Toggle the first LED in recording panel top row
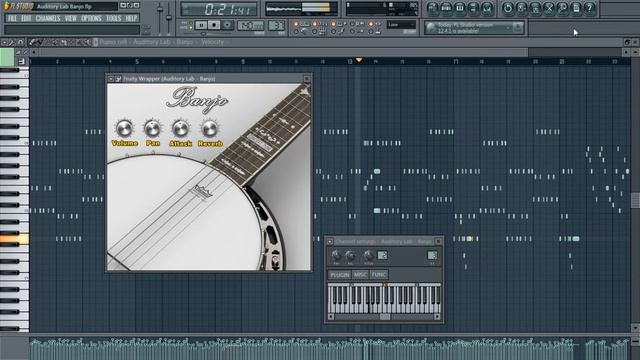640x360 pixels. (296, 24)
